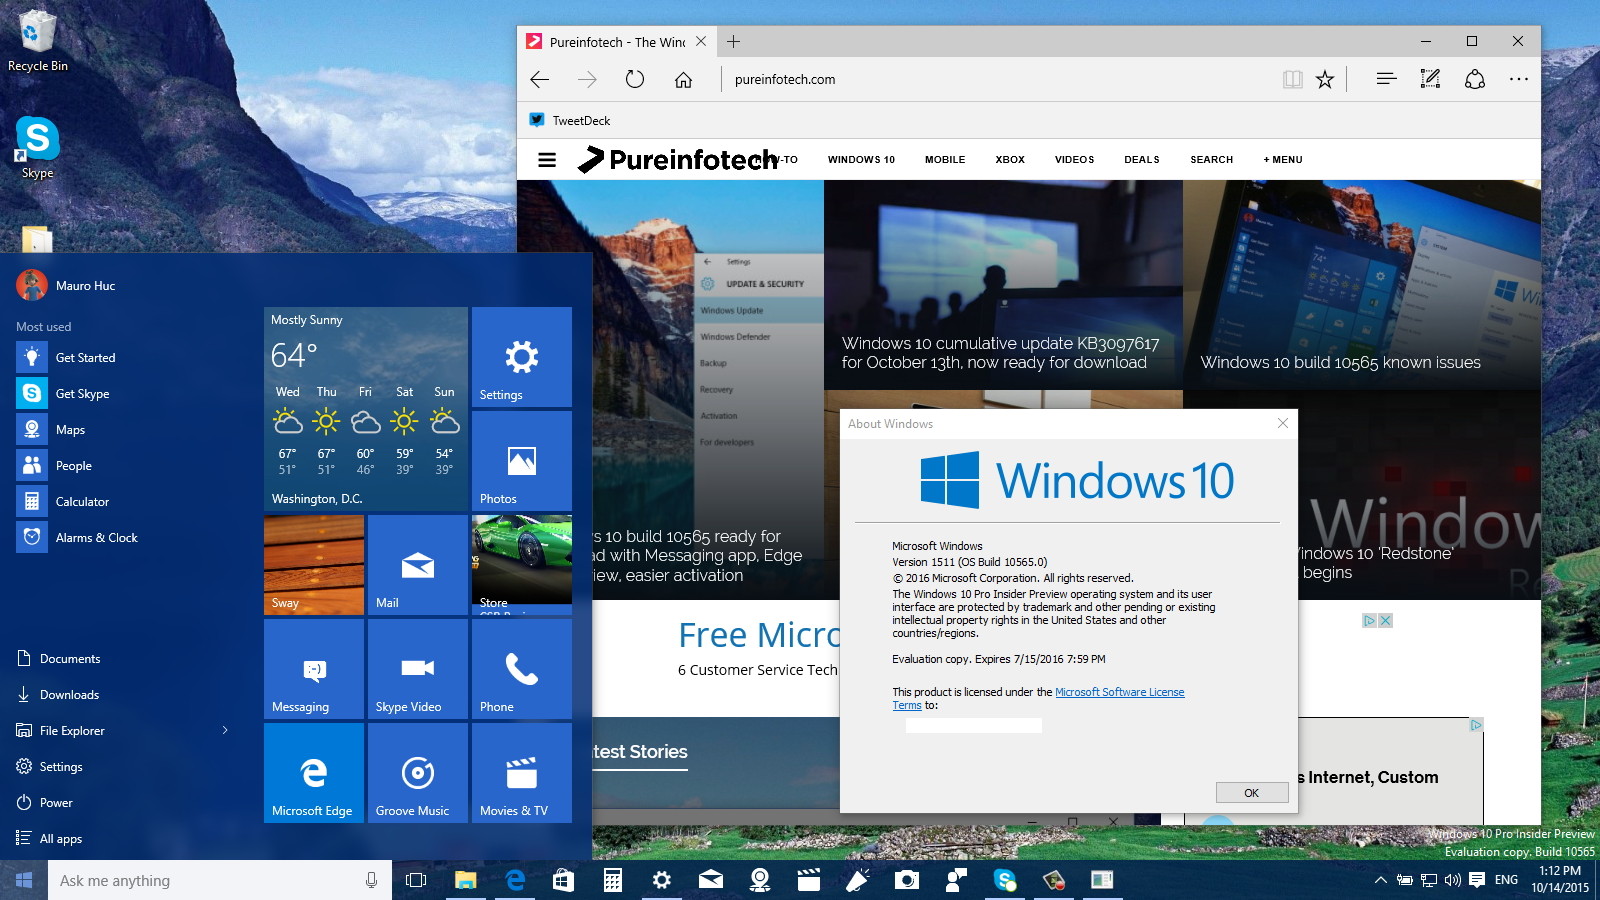The image size is (1600, 900).
Task: Open Task View on taskbar
Action: pyautogui.click(x=416, y=880)
